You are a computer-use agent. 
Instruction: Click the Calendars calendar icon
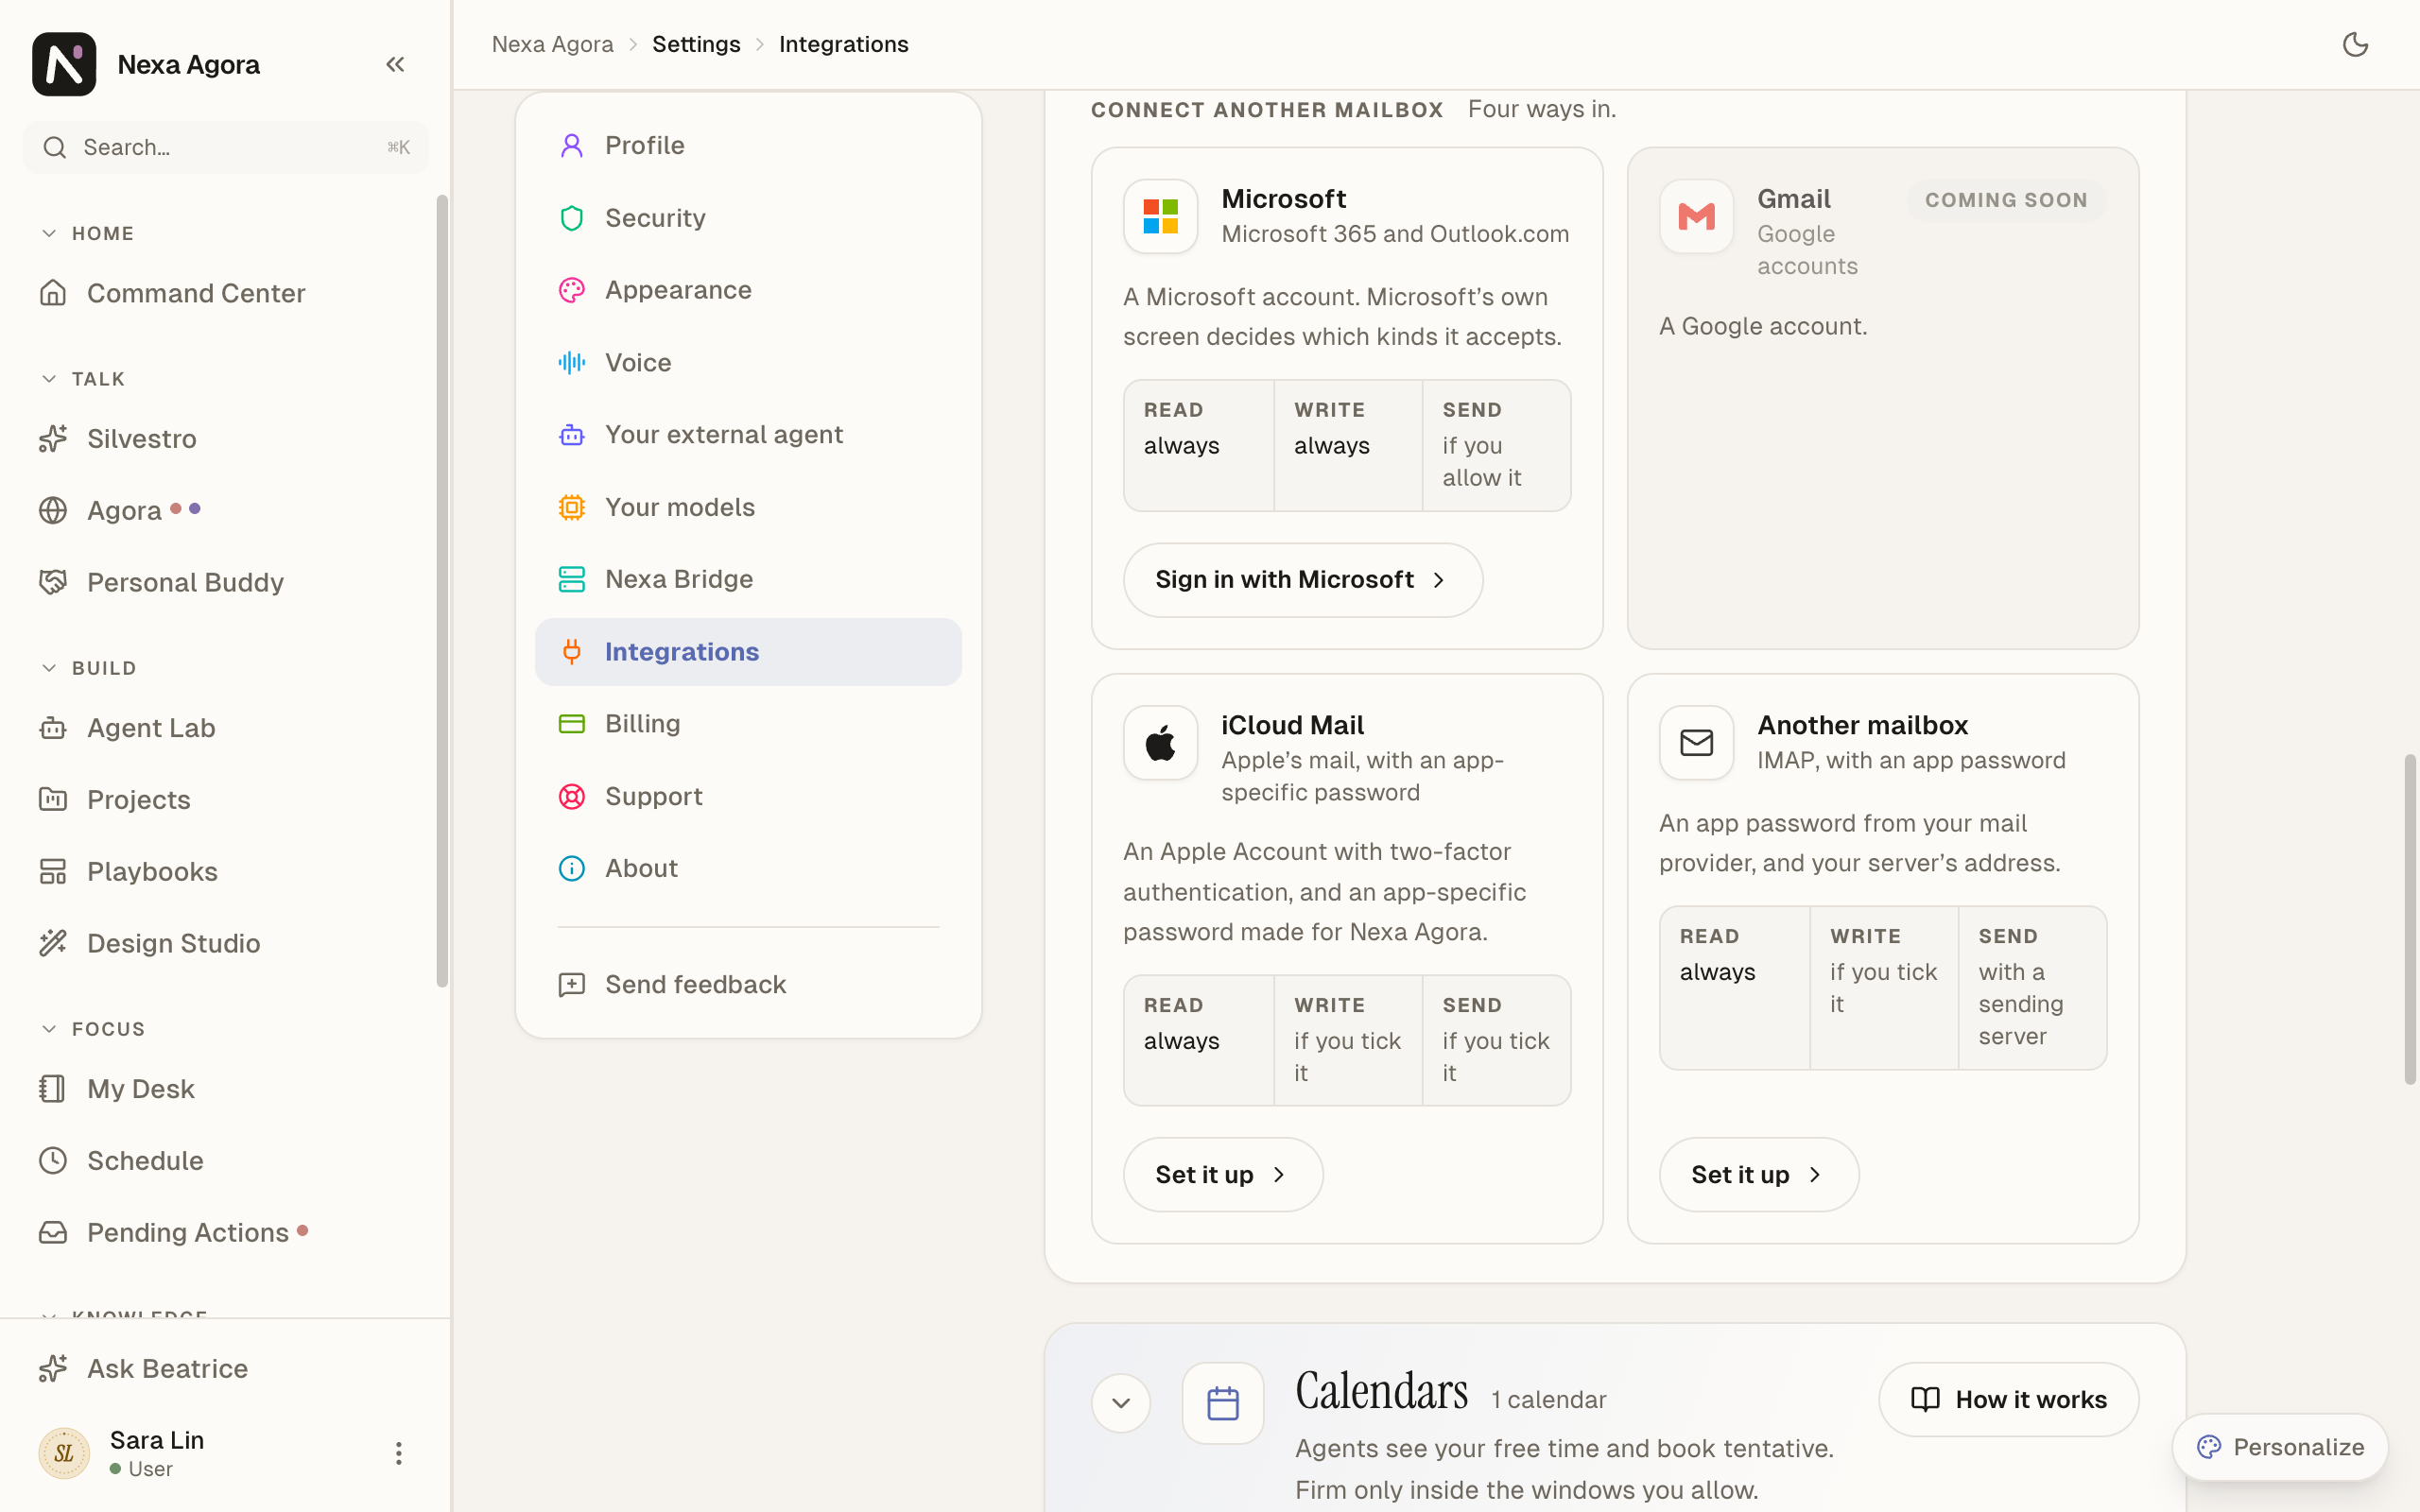tap(1222, 1403)
